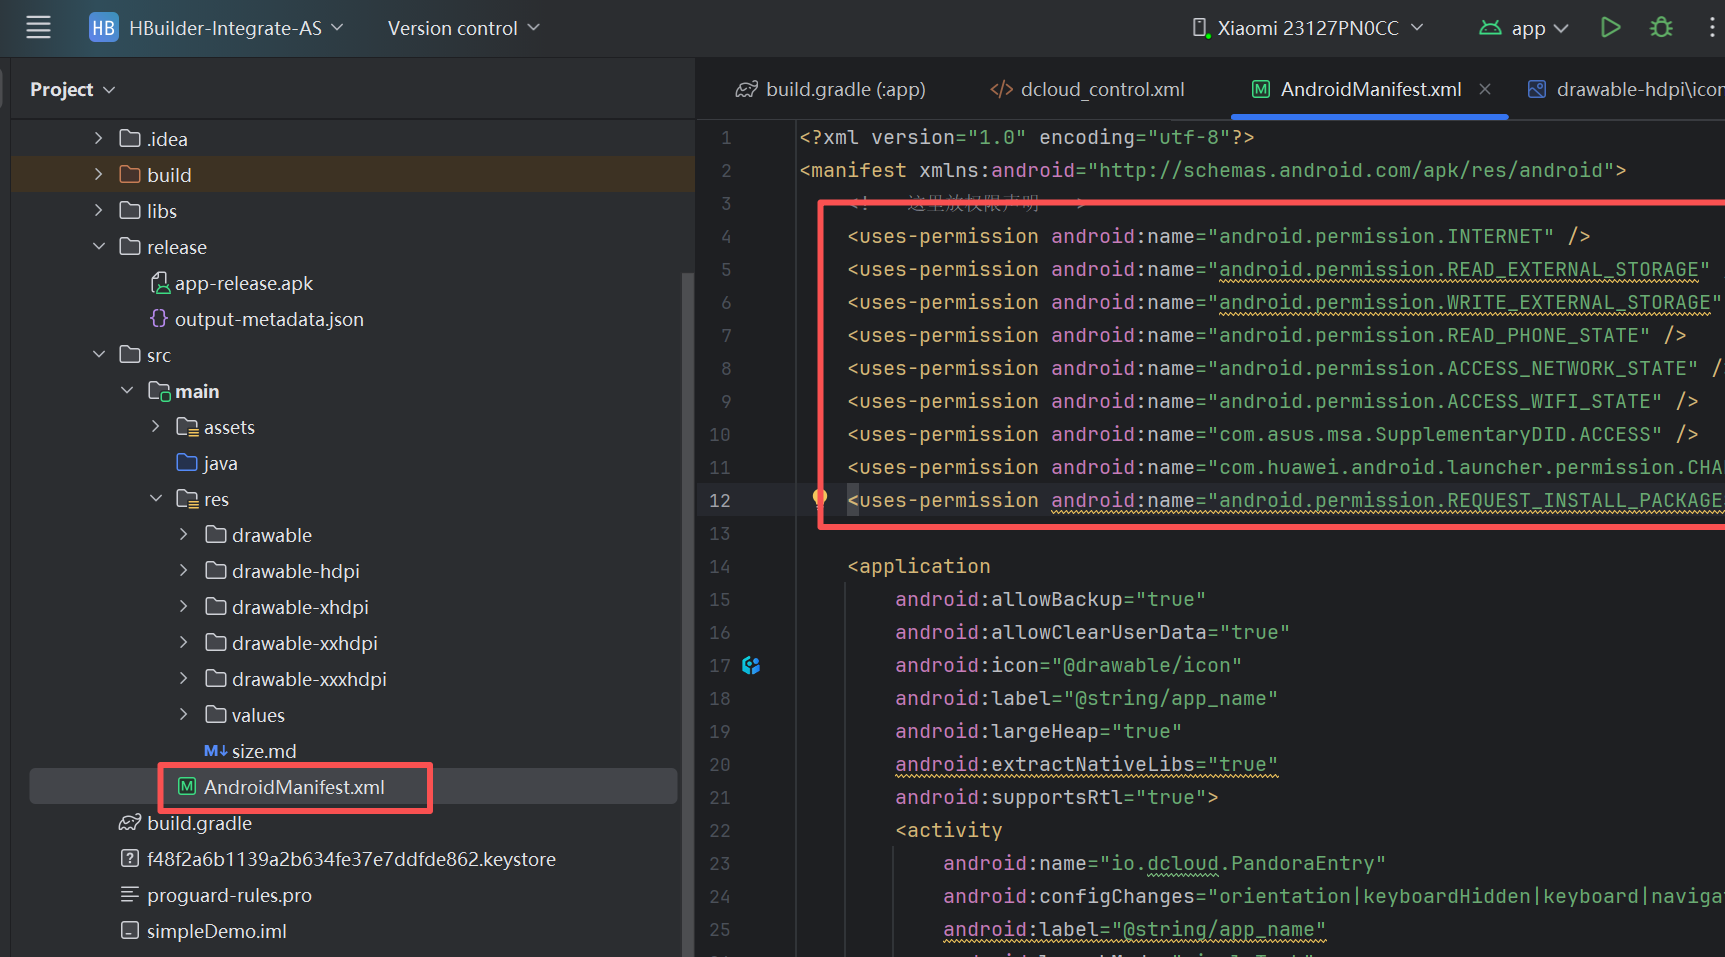Image resolution: width=1725 pixels, height=957 pixels.
Task: Open the toolbar more-actions dots
Action: [x=1712, y=28]
